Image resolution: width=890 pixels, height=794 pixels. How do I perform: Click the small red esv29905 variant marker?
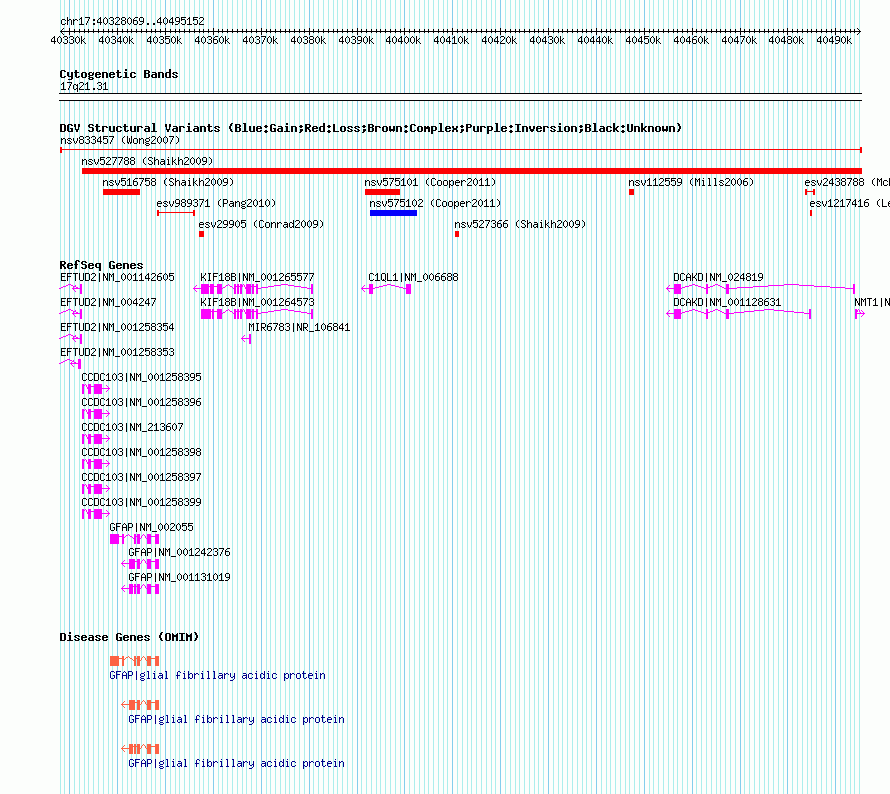tap(201, 234)
